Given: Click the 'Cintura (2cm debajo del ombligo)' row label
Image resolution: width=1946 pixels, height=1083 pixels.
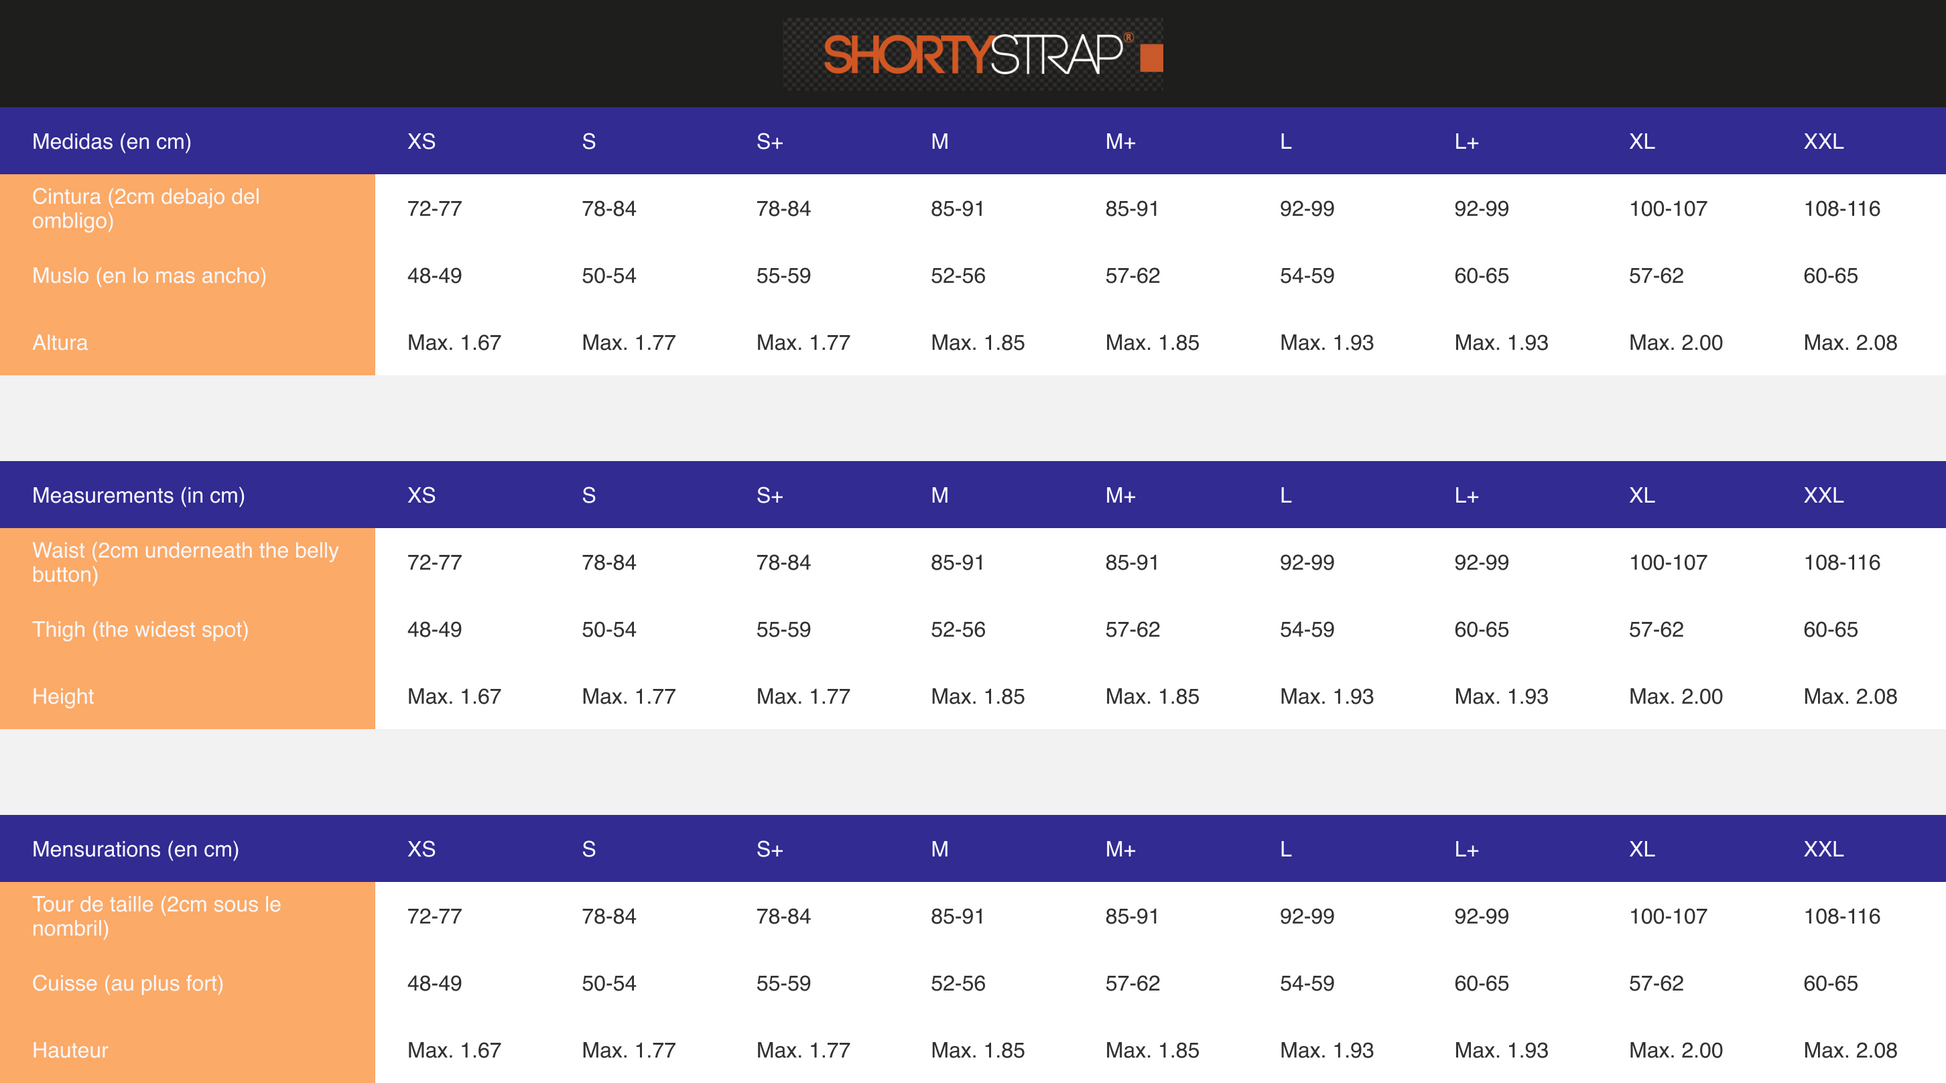Looking at the screenshot, I should click(x=146, y=209).
